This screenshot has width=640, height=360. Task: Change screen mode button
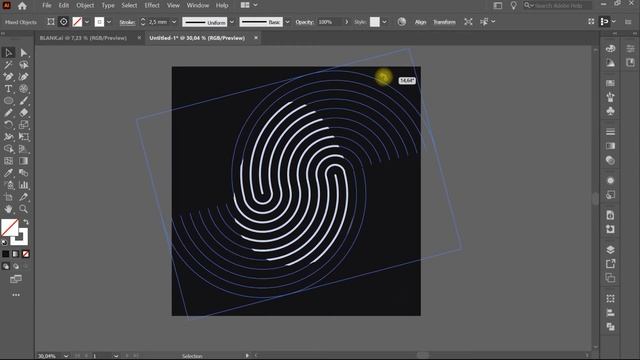16,279
